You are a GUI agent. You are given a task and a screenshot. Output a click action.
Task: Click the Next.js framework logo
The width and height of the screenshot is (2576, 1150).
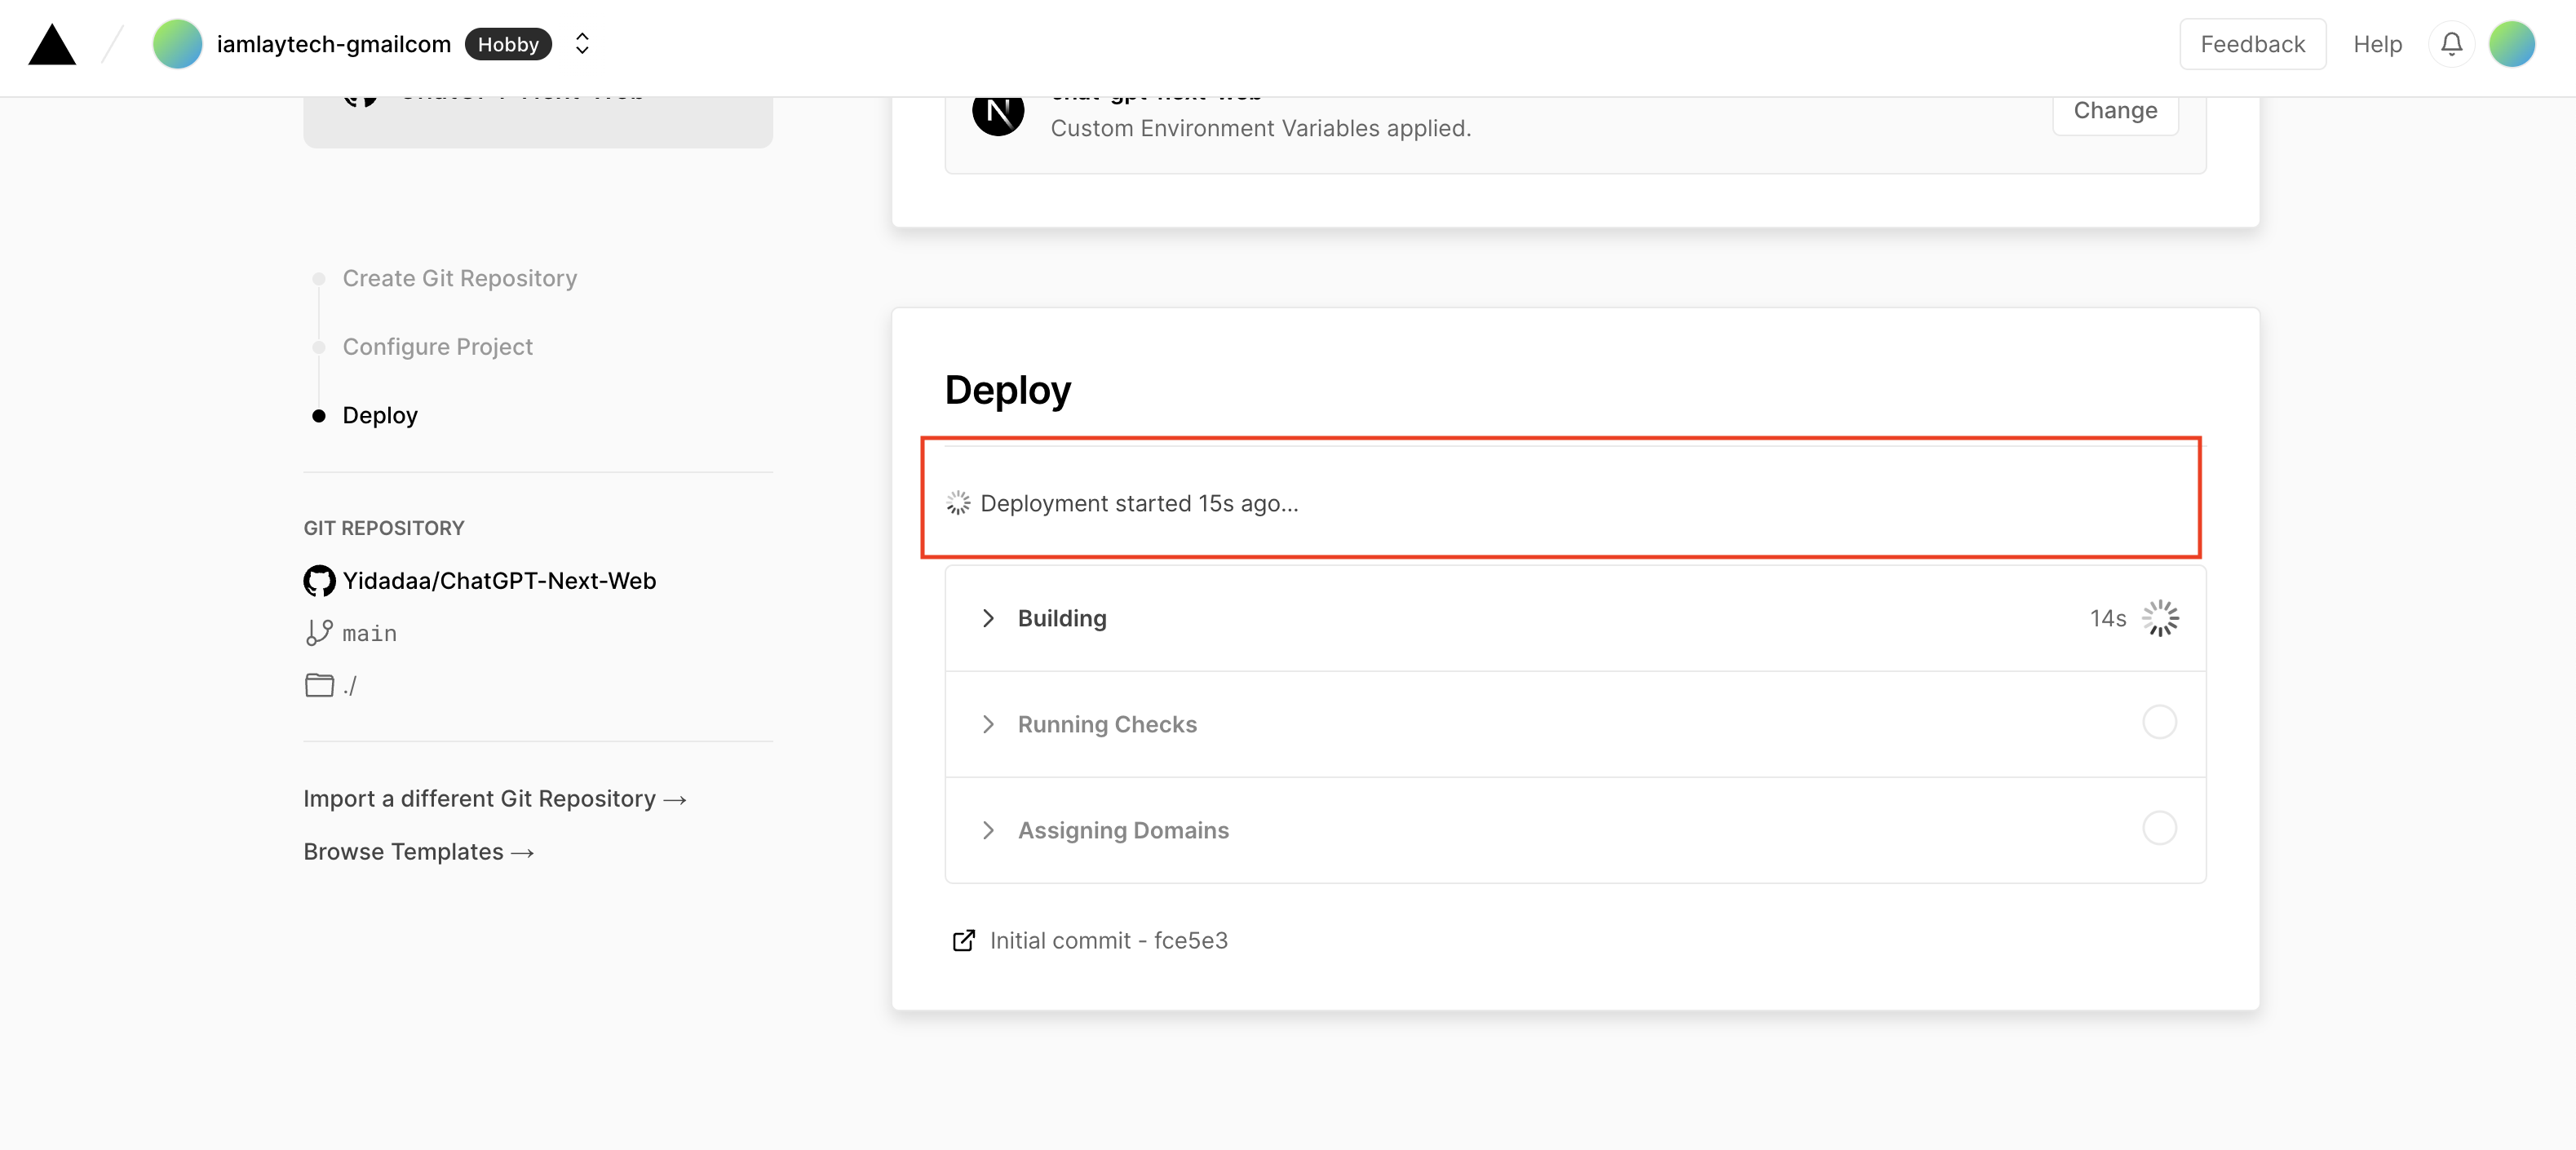click(x=998, y=111)
